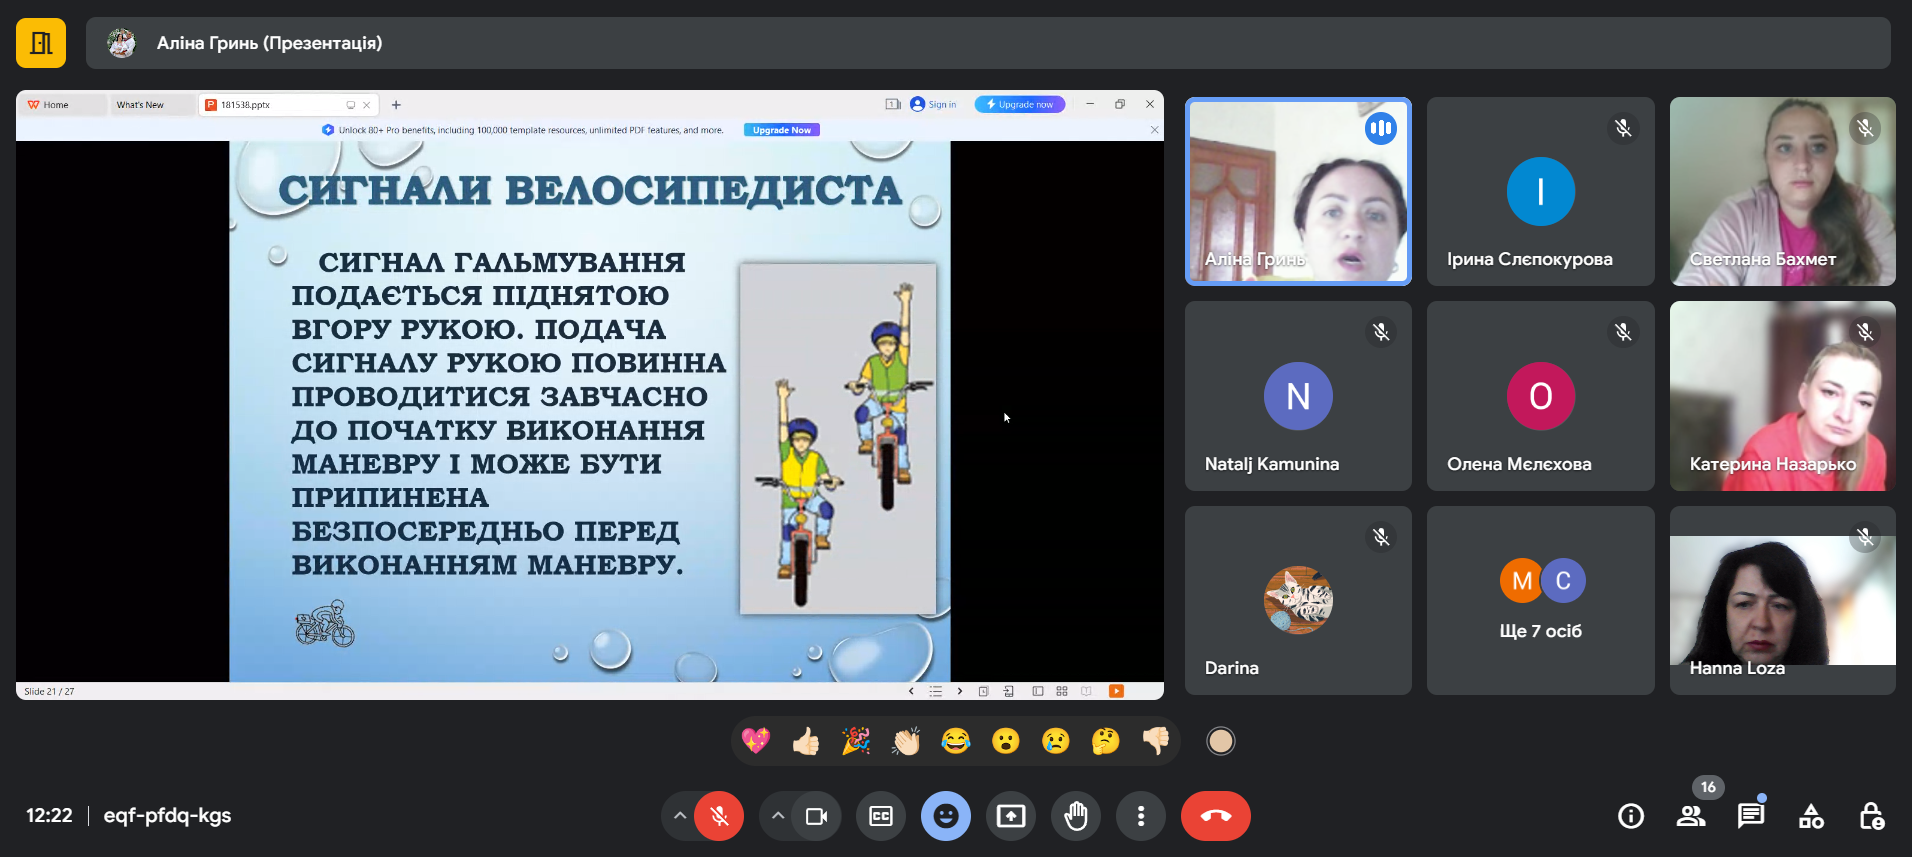Open the chat panel
The image size is (1912, 857).
tap(1750, 816)
